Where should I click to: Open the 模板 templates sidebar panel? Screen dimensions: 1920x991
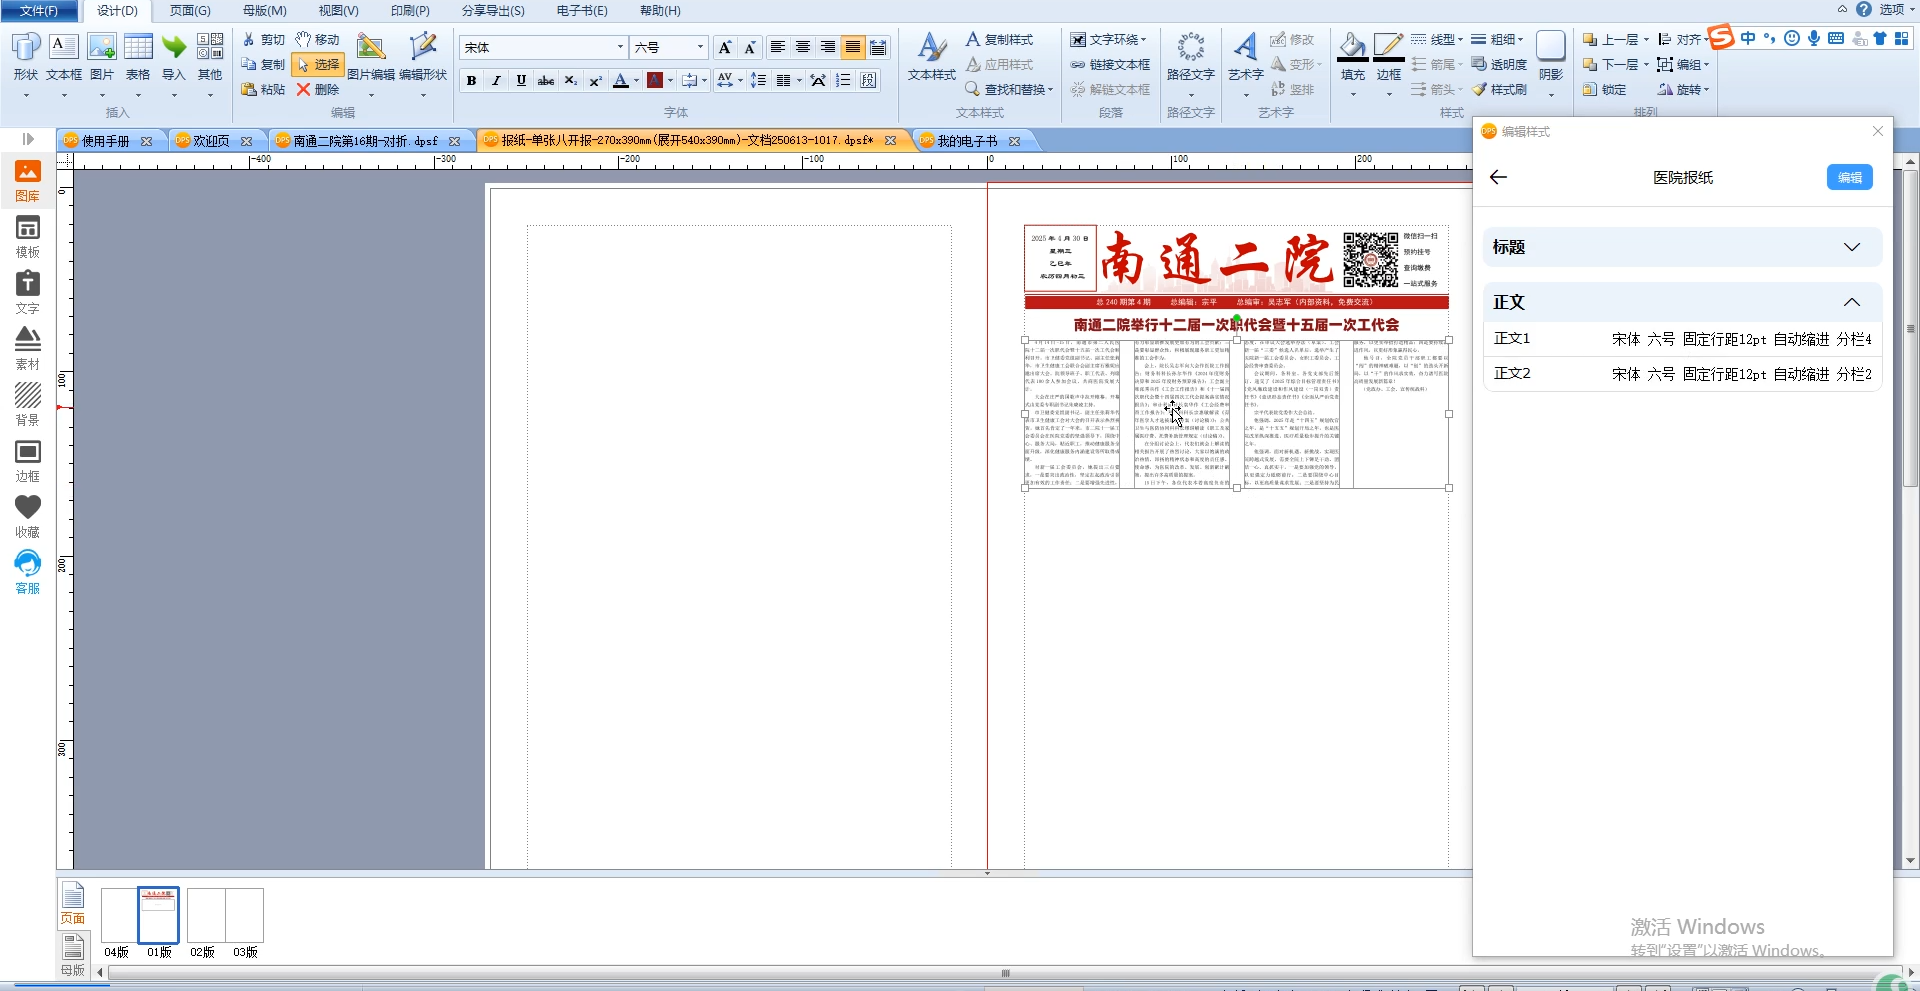(x=28, y=238)
